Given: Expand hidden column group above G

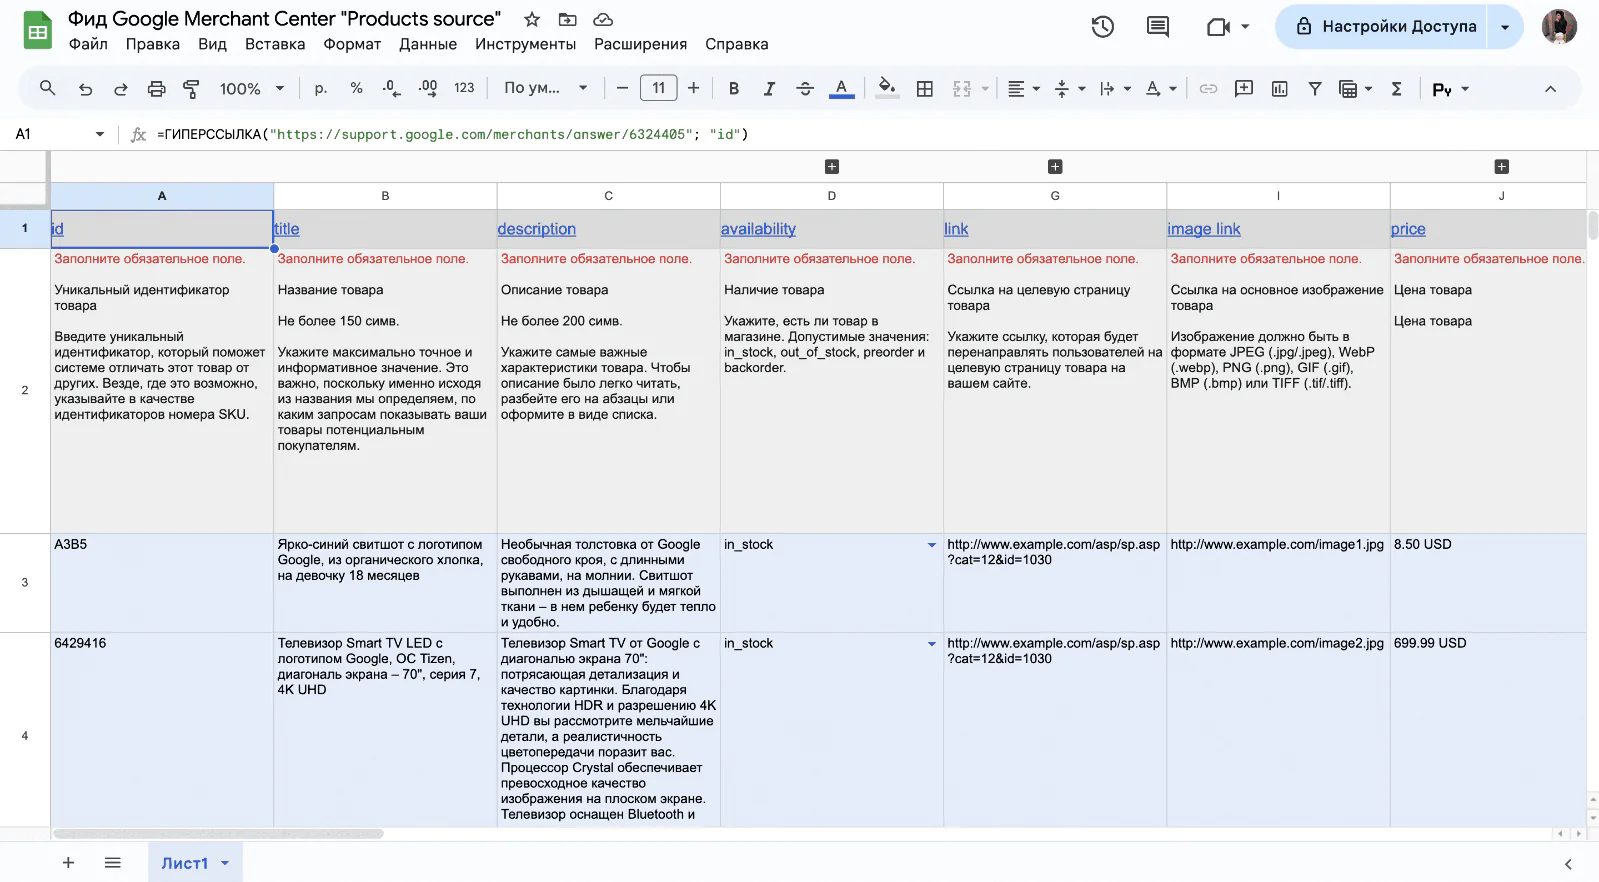Looking at the screenshot, I should coord(1055,167).
